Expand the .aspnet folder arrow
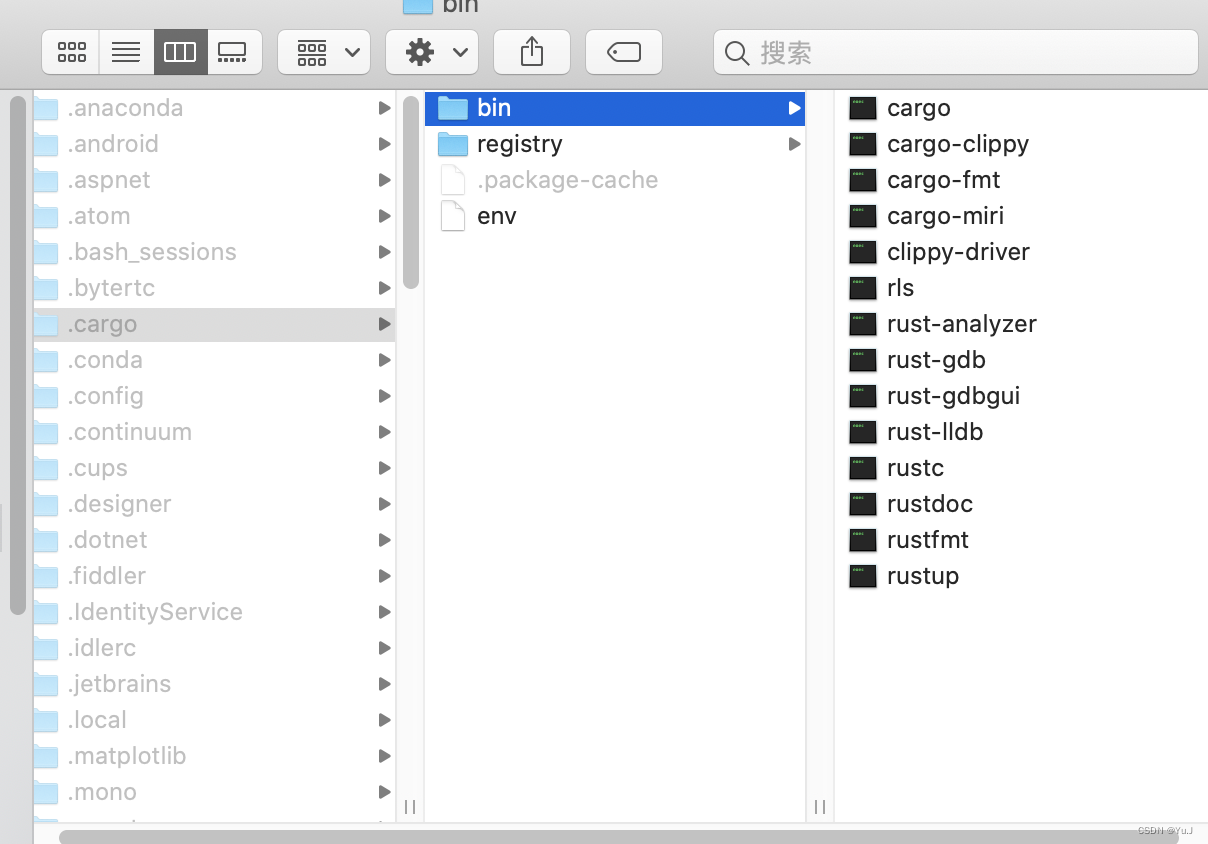Screen dimensions: 1208x844 point(384,180)
